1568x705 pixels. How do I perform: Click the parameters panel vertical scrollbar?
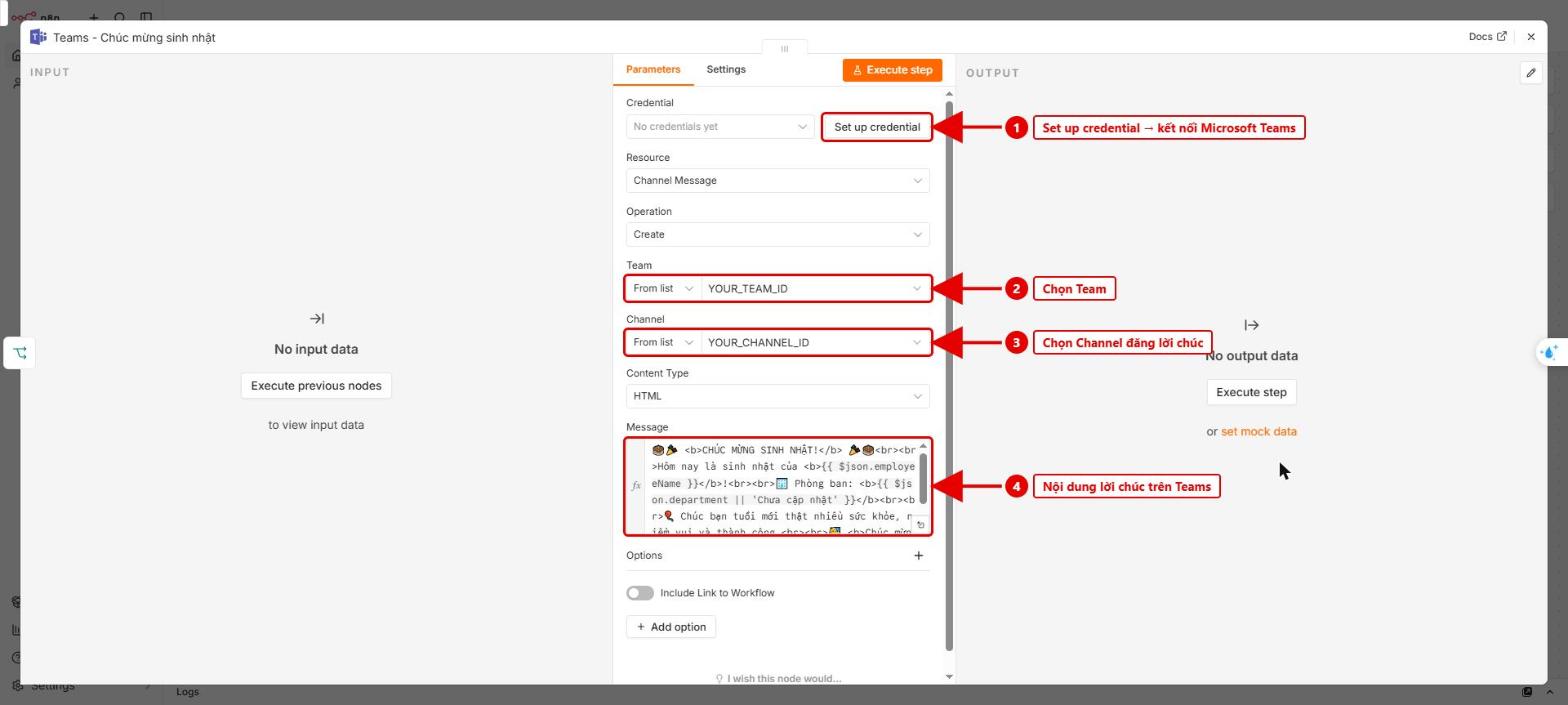click(949, 375)
